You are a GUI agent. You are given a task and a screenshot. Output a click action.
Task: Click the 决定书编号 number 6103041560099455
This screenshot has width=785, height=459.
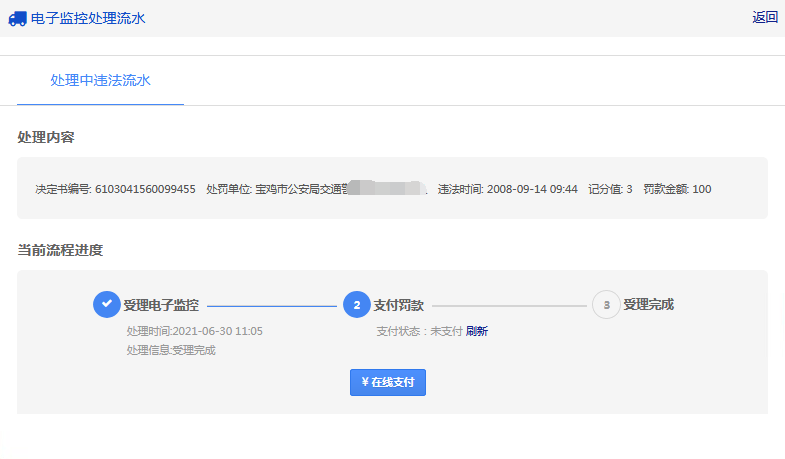click(x=145, y=189)
